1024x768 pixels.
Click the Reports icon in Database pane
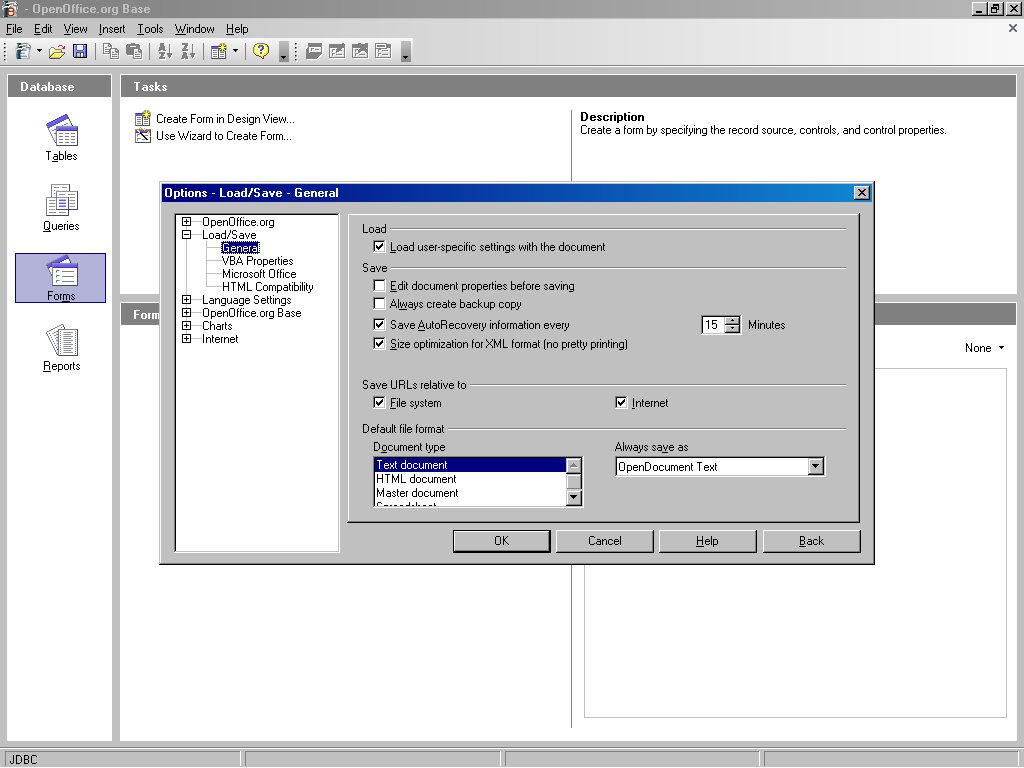pos(61,348)
